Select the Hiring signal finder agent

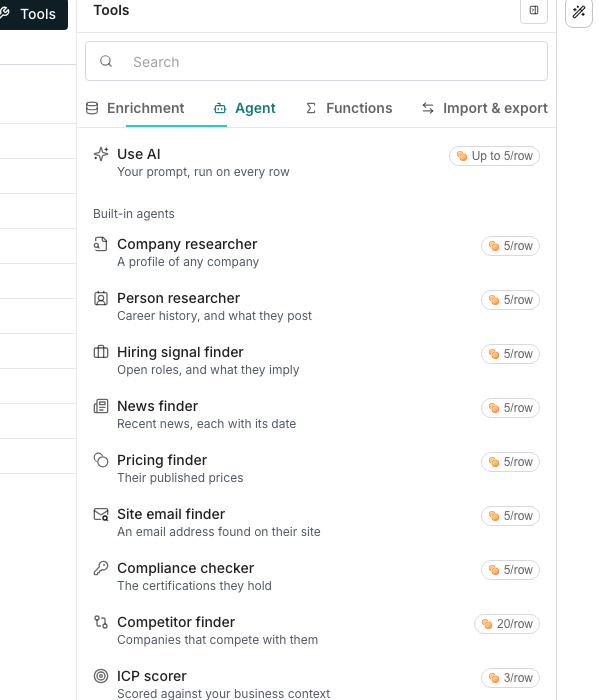click(316, 361)
